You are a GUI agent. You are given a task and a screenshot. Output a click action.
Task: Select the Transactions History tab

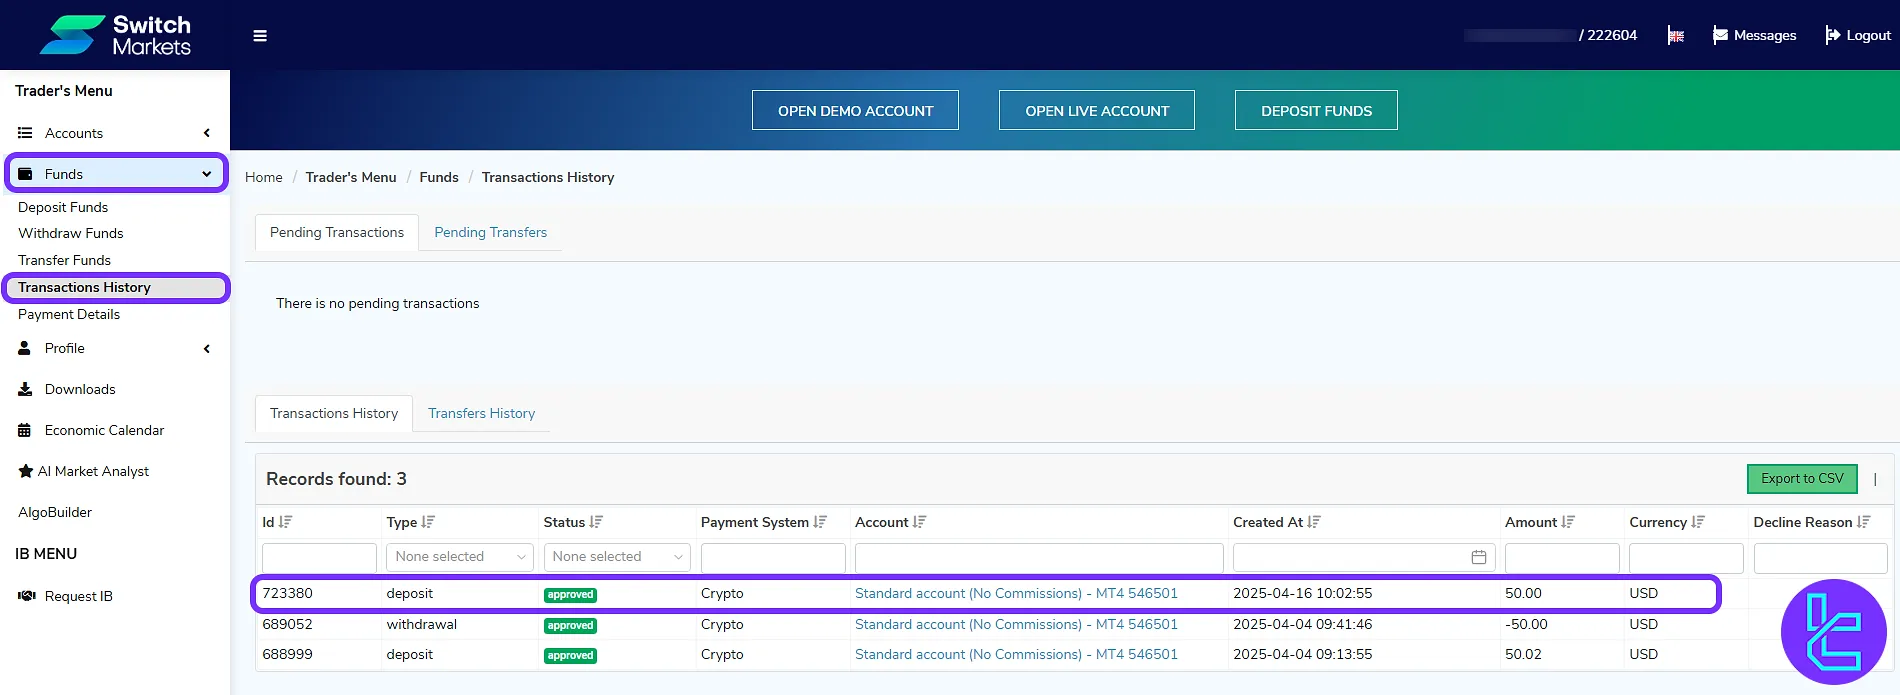(334, 413)
